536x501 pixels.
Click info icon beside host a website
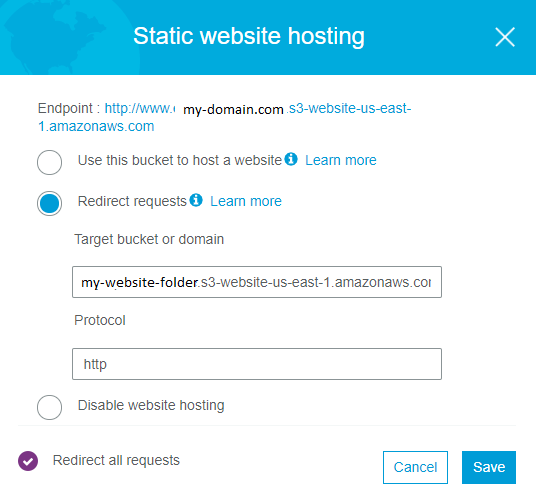tap(291, 159)
